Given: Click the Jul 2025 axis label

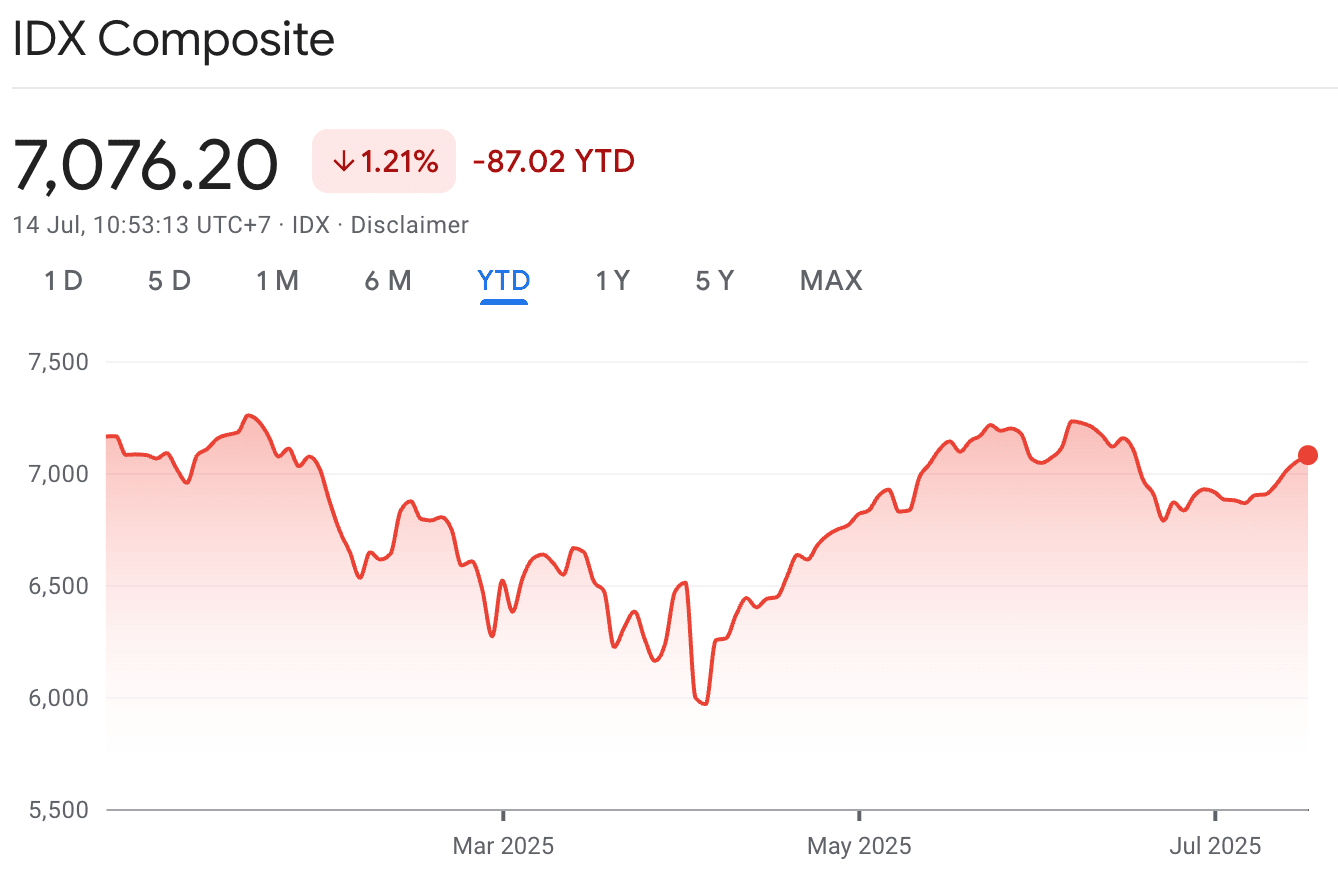Looking at the screenshot, I should tap(1215, 846).
